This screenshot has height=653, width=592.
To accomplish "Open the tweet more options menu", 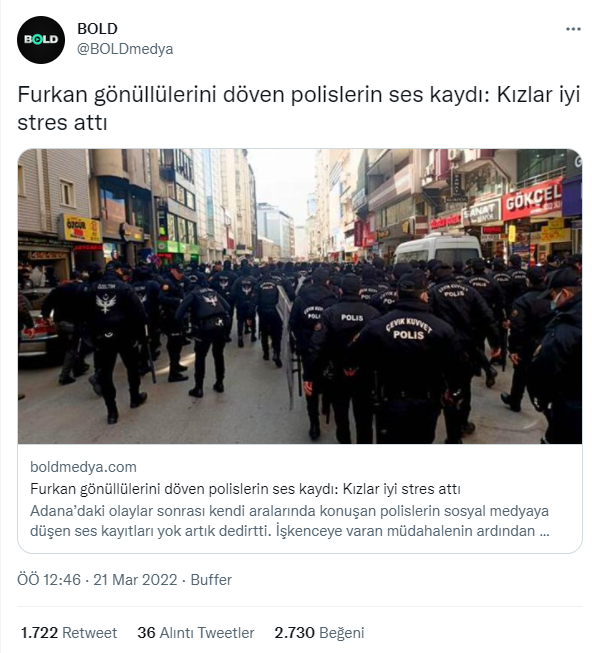I will 573,29.
